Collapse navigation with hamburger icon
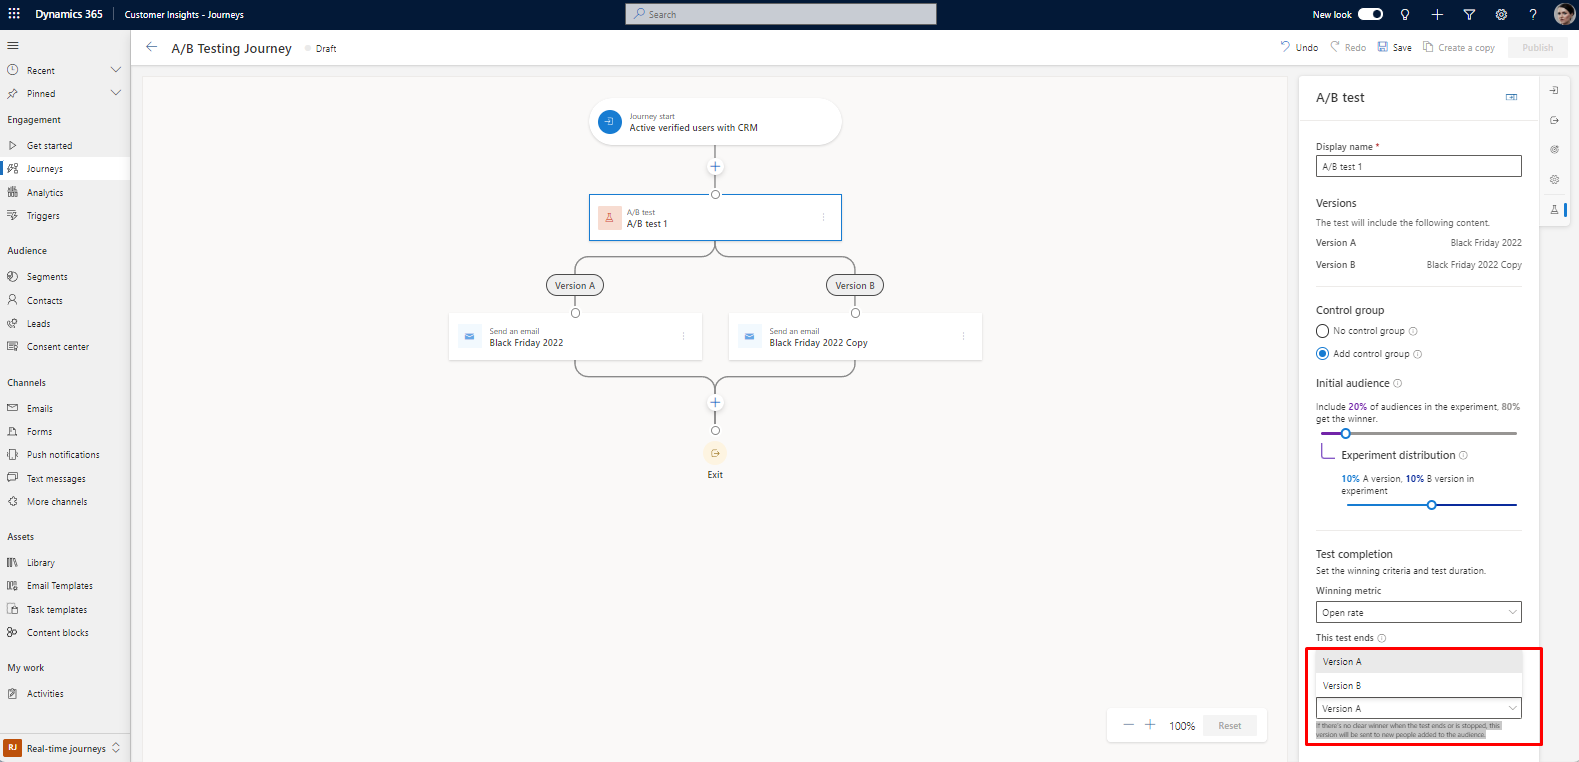 [x=13, y=45]
